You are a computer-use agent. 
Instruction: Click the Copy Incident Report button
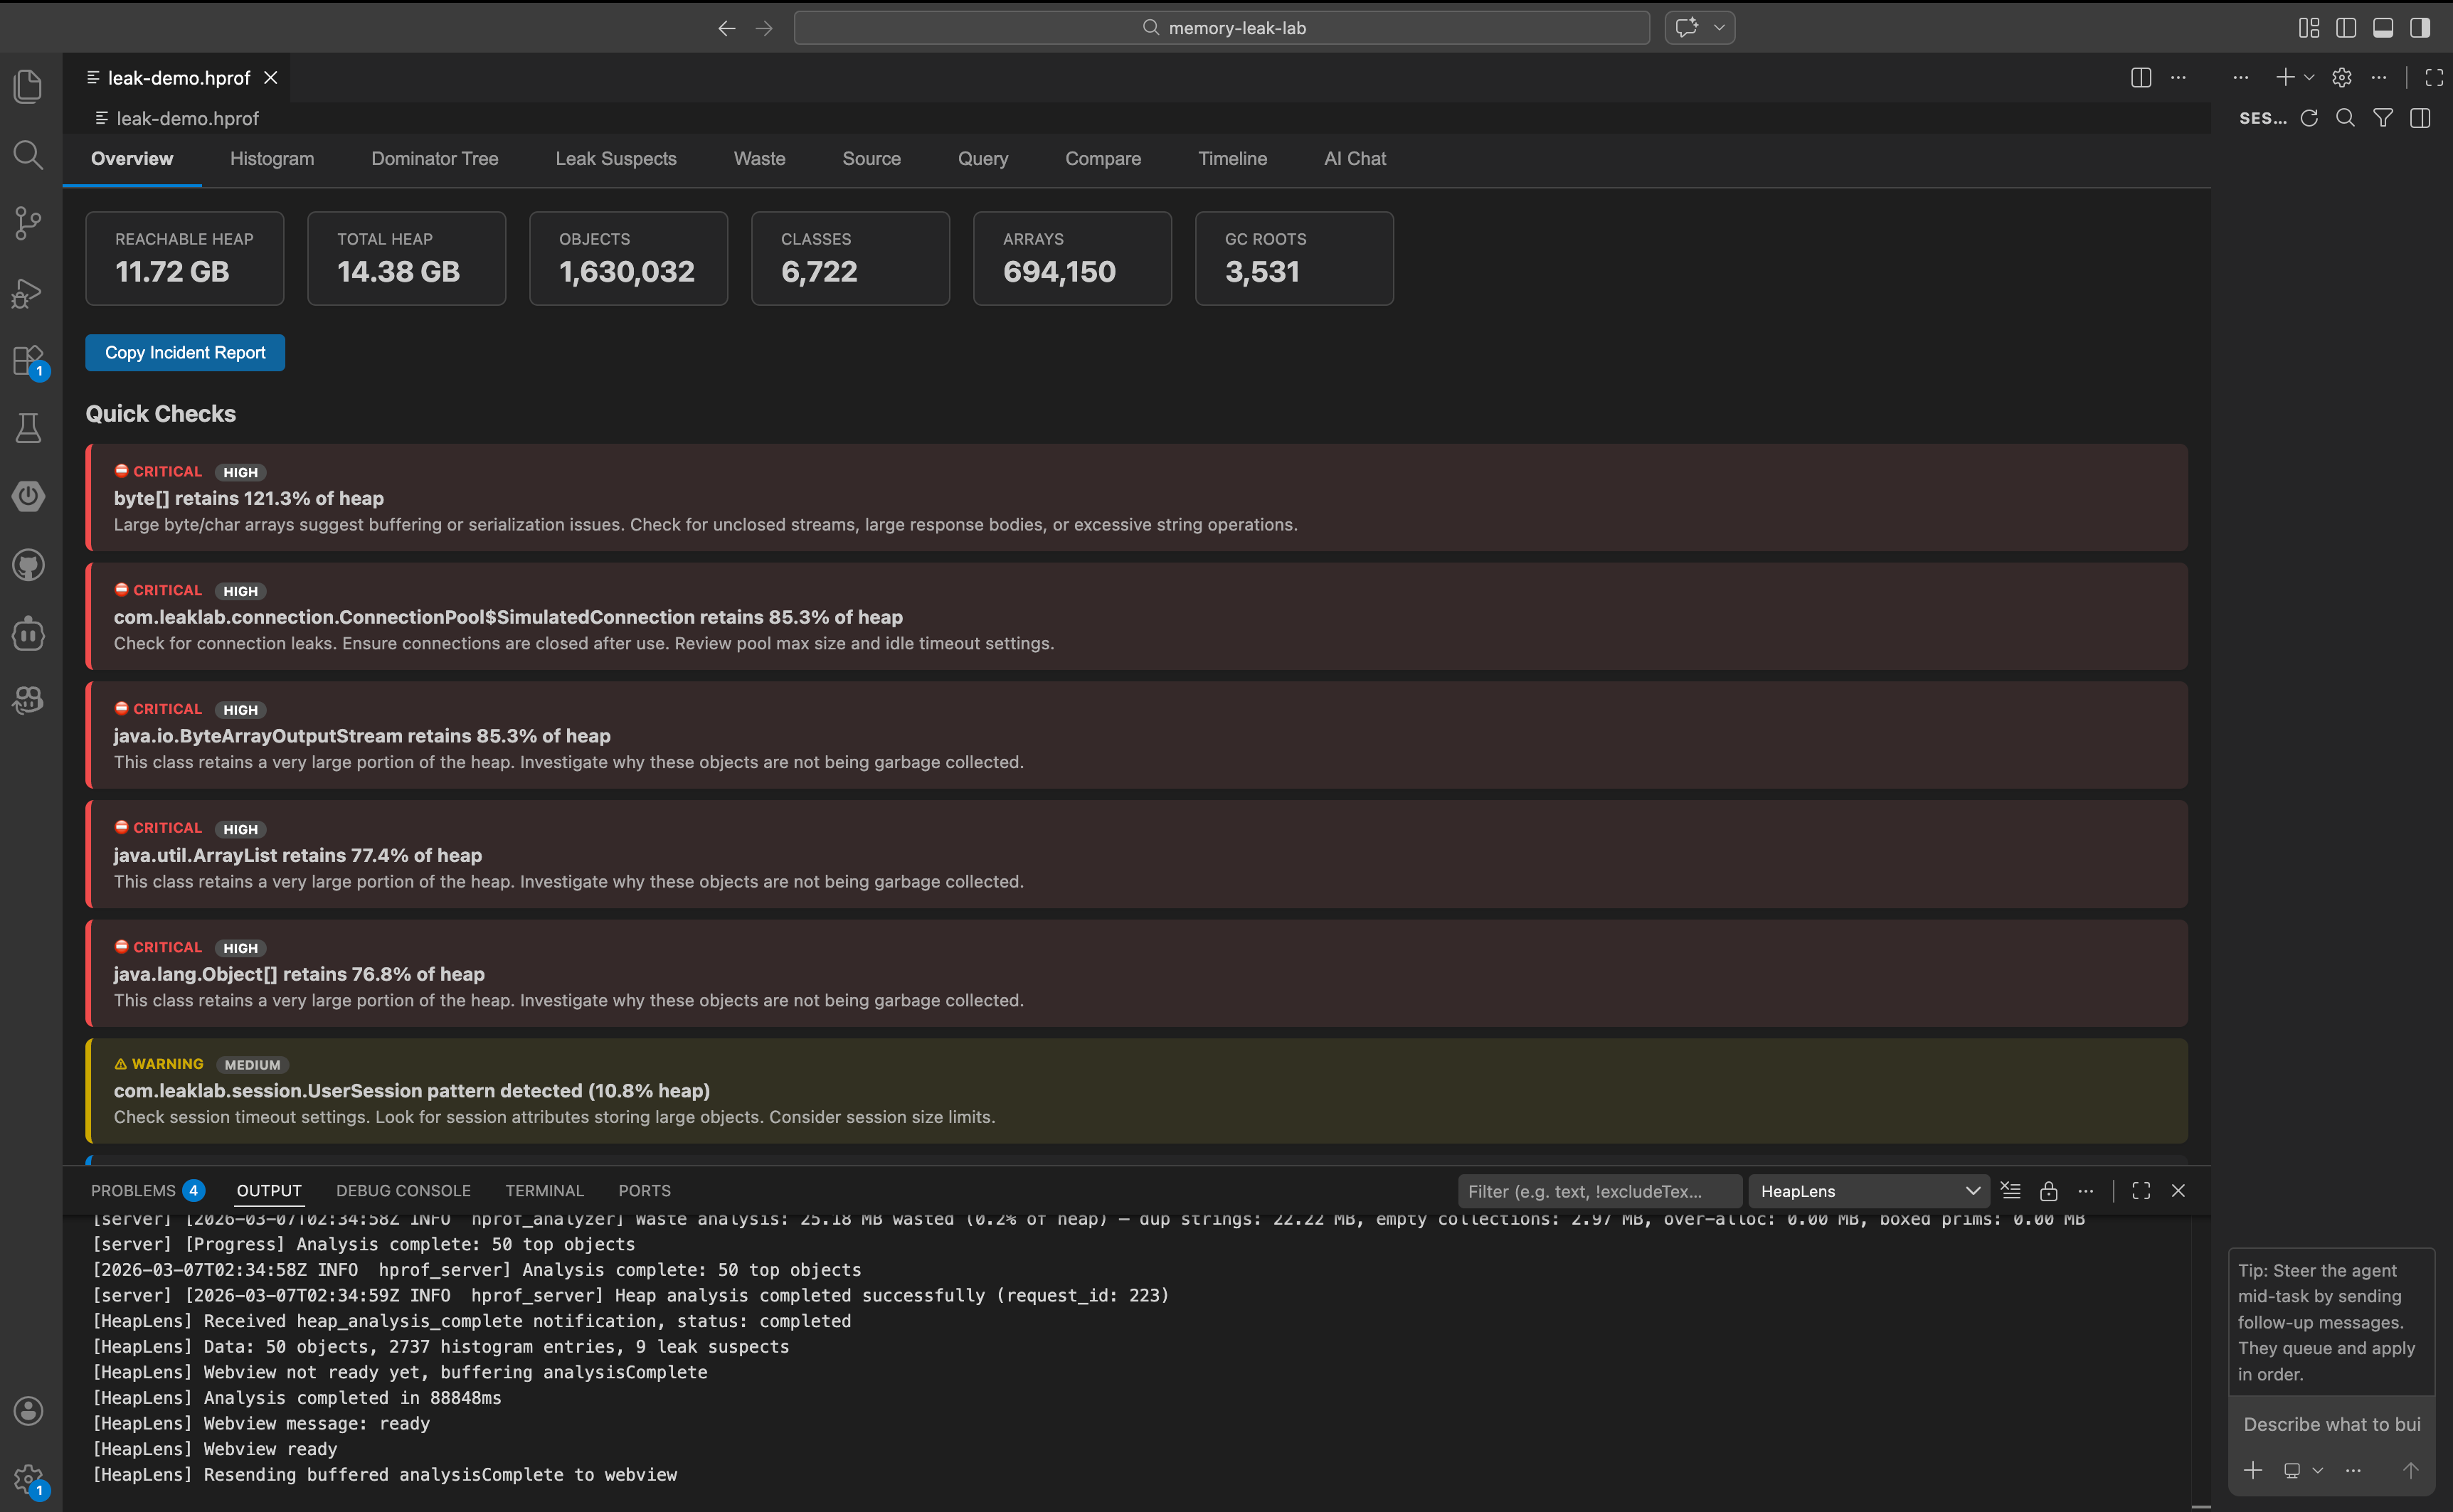point(184,352)
